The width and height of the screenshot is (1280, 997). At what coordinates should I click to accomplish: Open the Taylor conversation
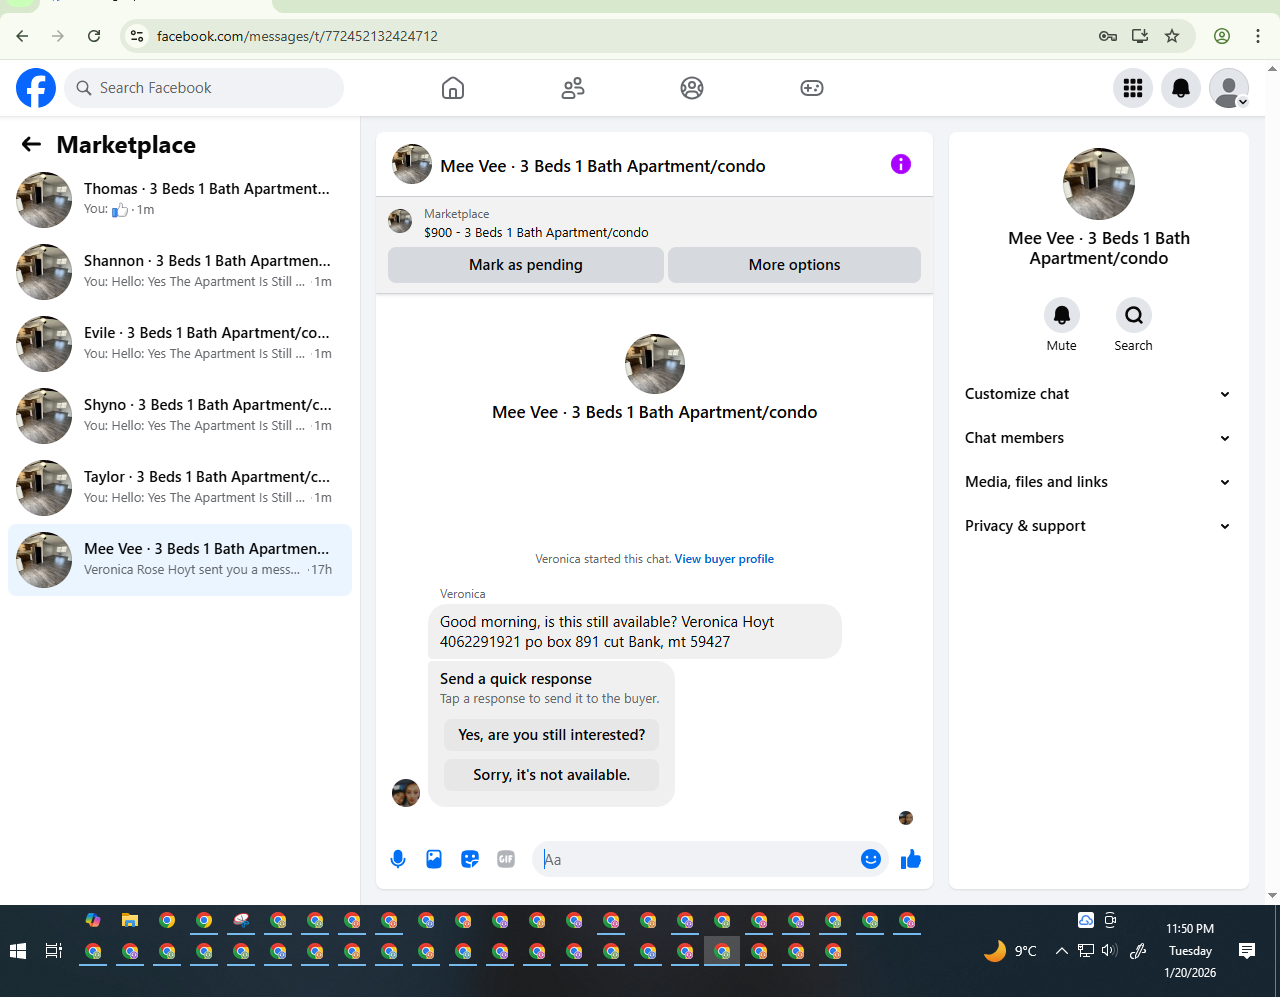[x=180, y=488]
